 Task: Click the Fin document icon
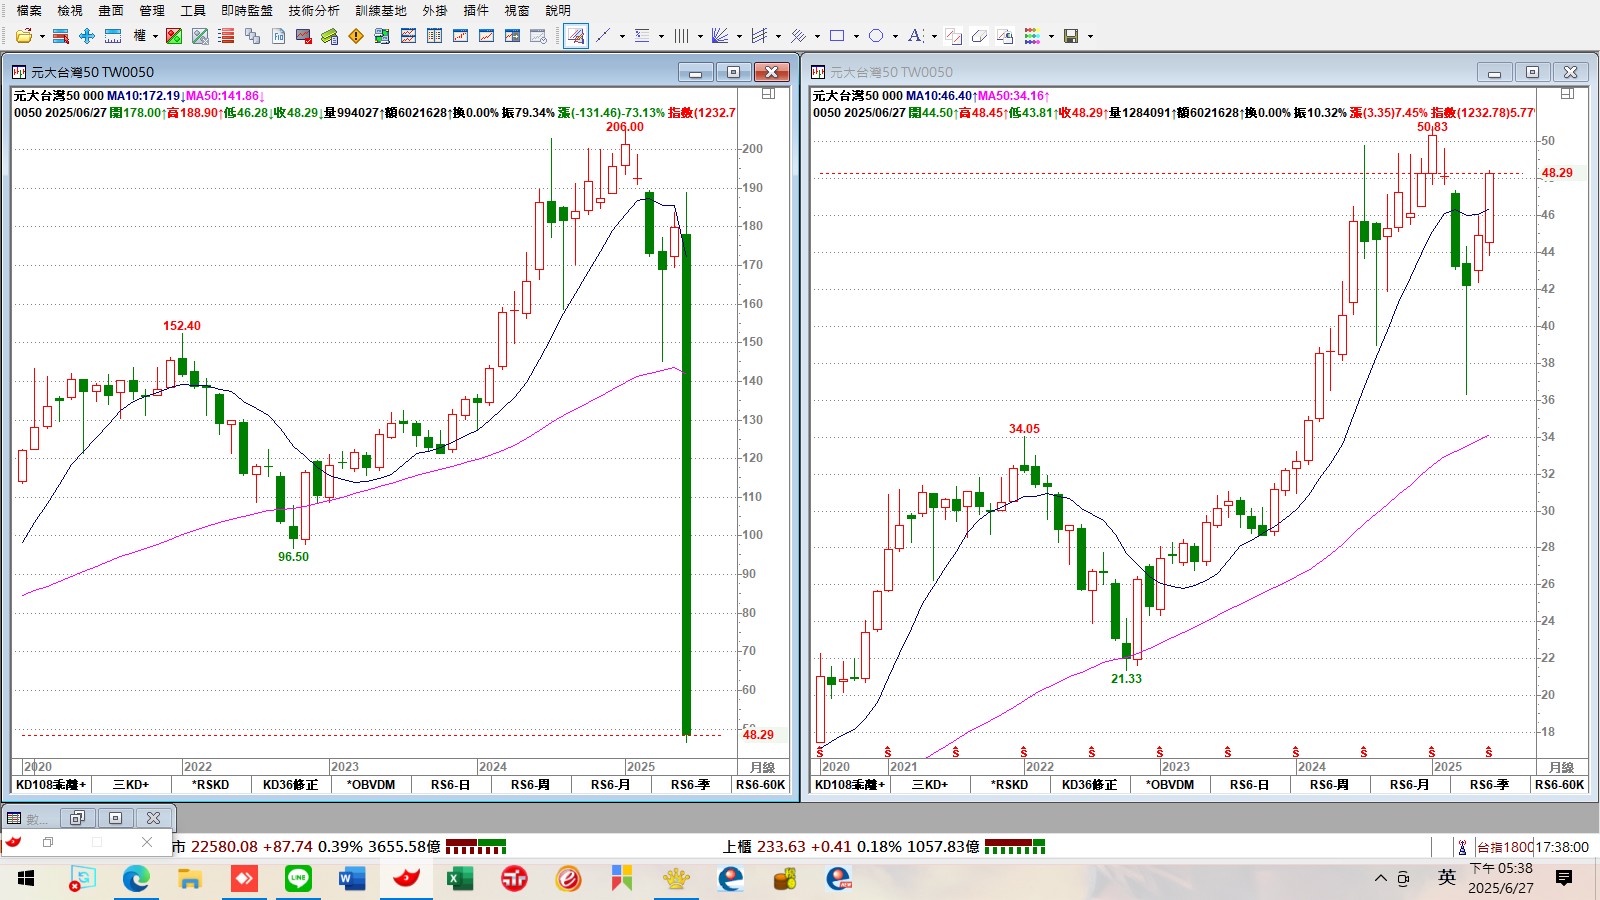coord(279,36)
